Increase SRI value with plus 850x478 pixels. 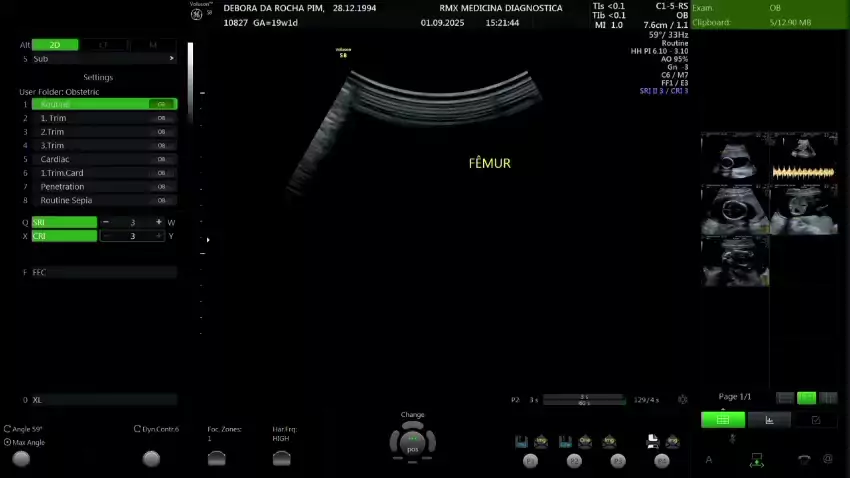pos(158,222)
